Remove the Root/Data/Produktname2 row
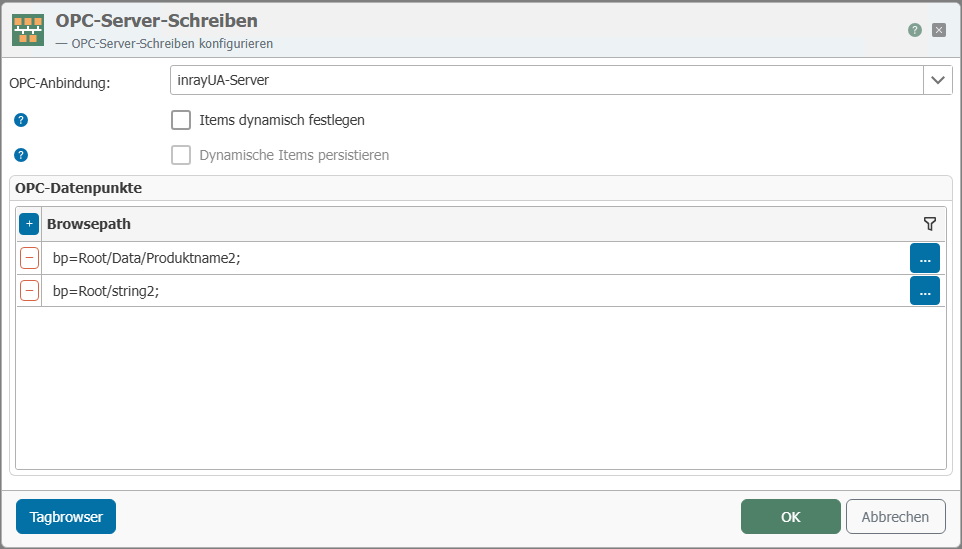The image size is (962, 549). 29,258
